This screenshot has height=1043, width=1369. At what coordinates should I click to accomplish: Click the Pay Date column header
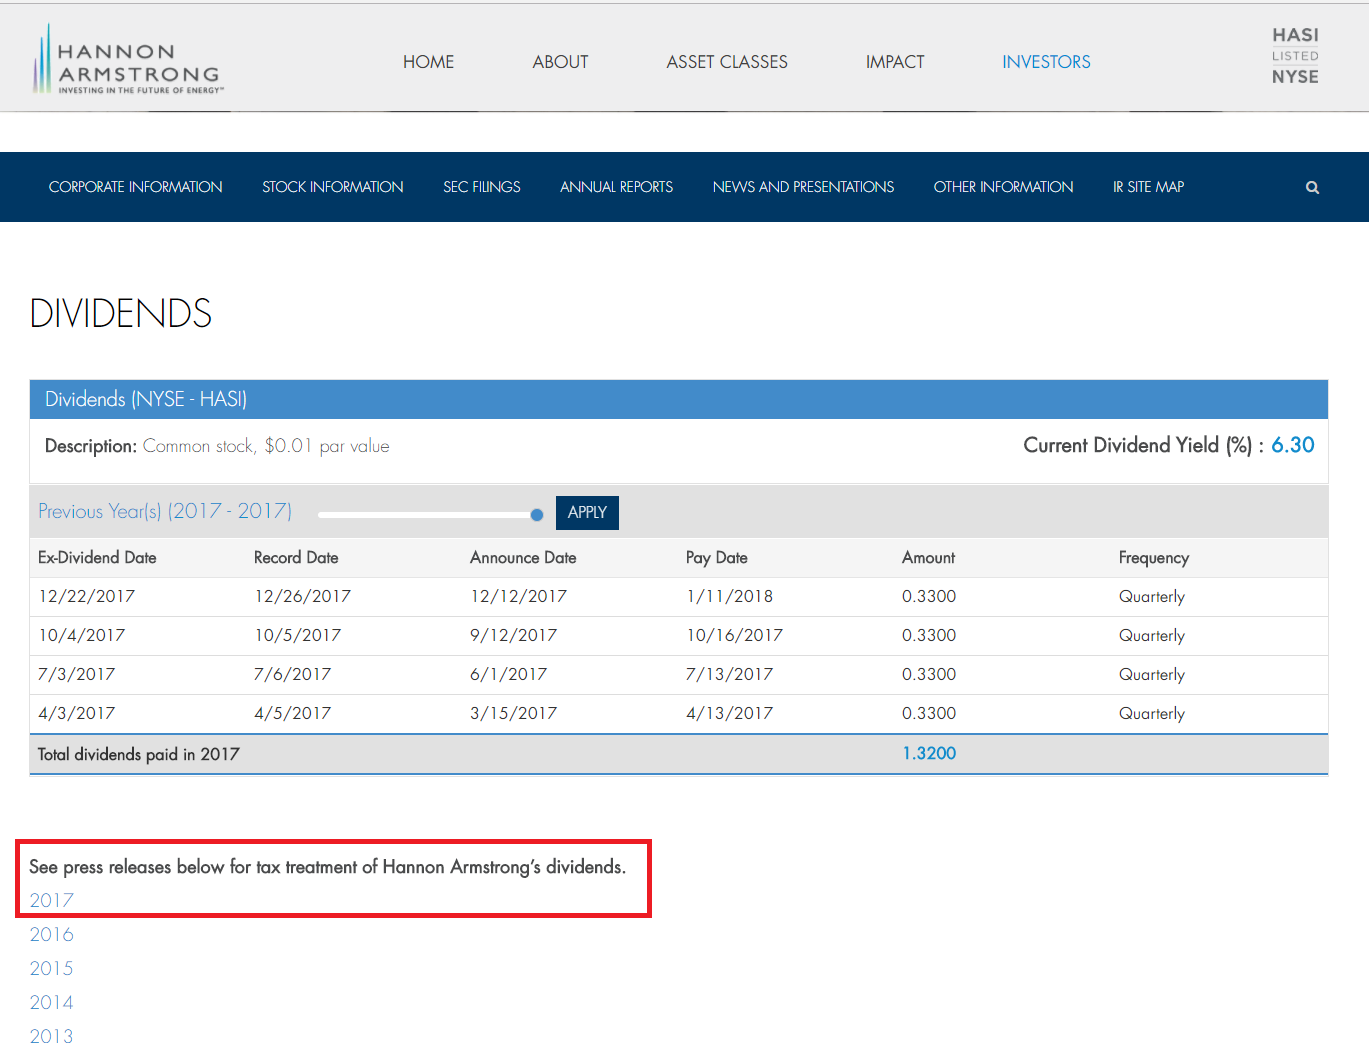point(717,558)
